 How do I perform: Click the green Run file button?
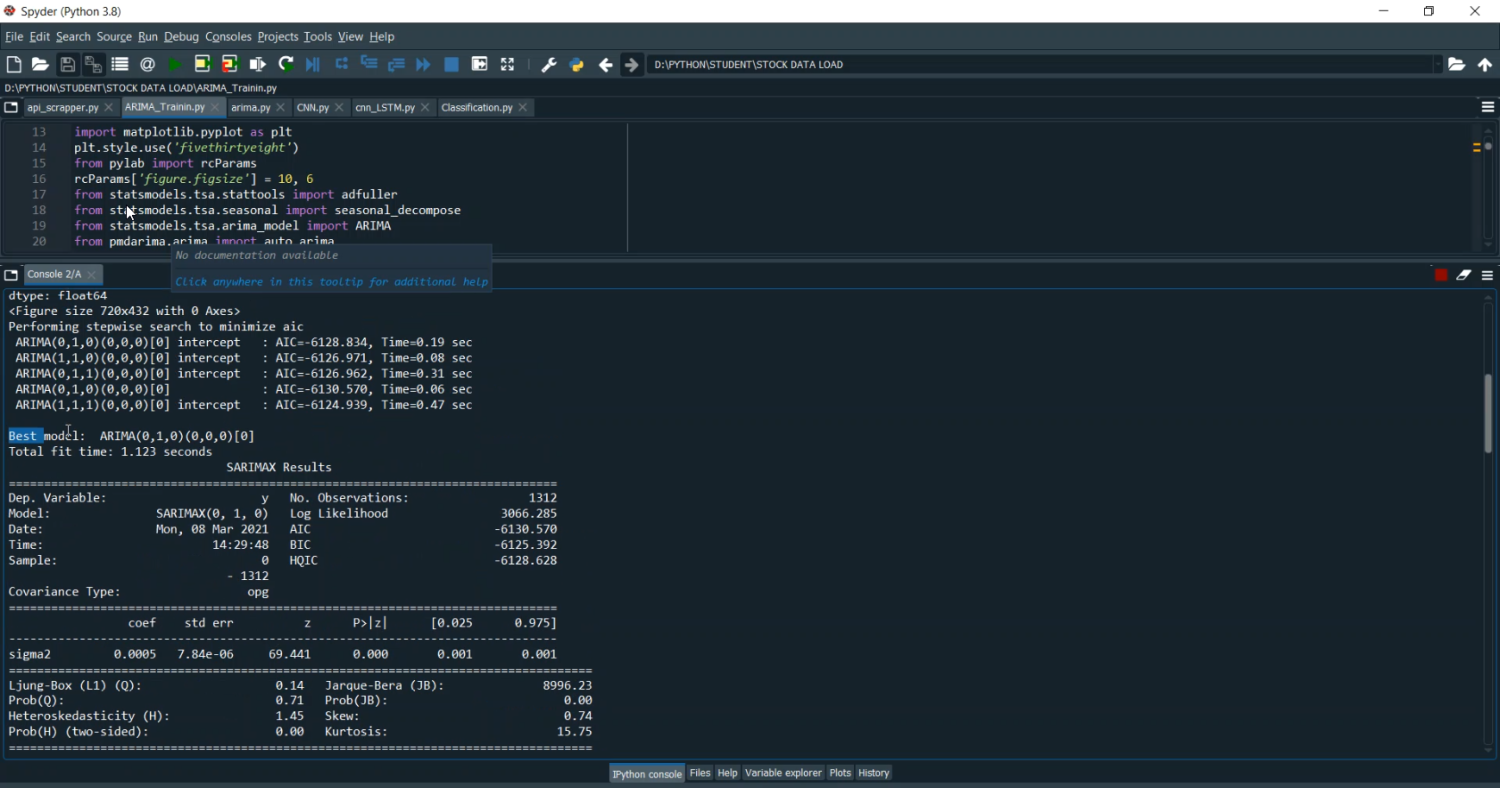tap(175, 64)
